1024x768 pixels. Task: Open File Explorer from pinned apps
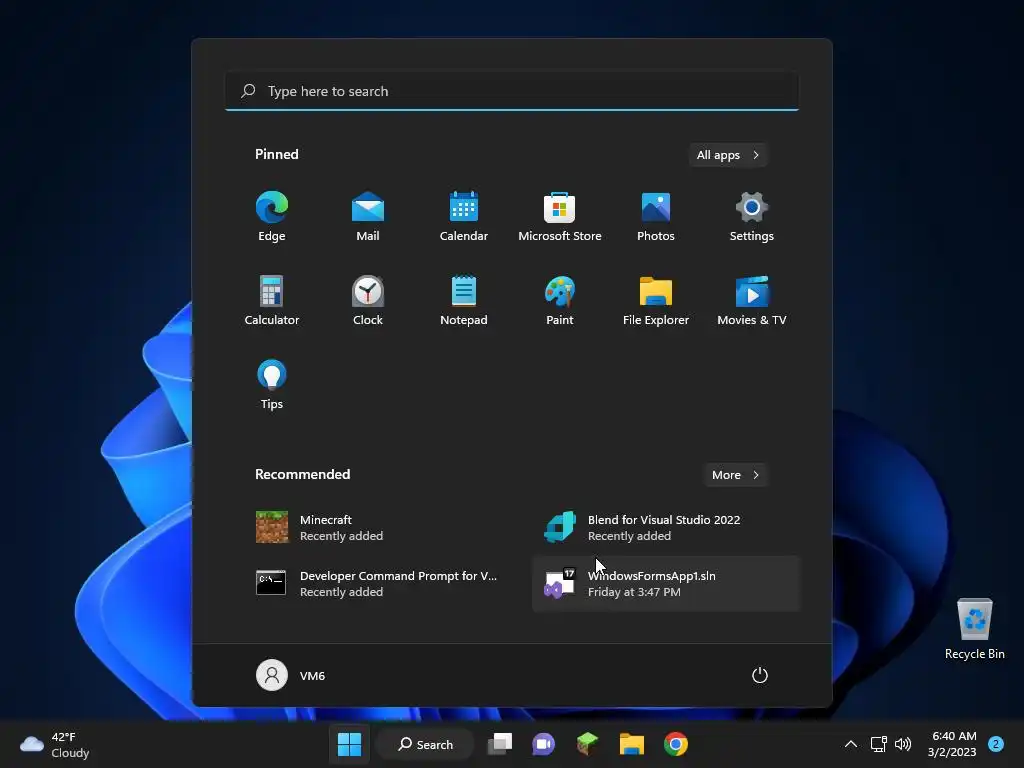point(656,300)
